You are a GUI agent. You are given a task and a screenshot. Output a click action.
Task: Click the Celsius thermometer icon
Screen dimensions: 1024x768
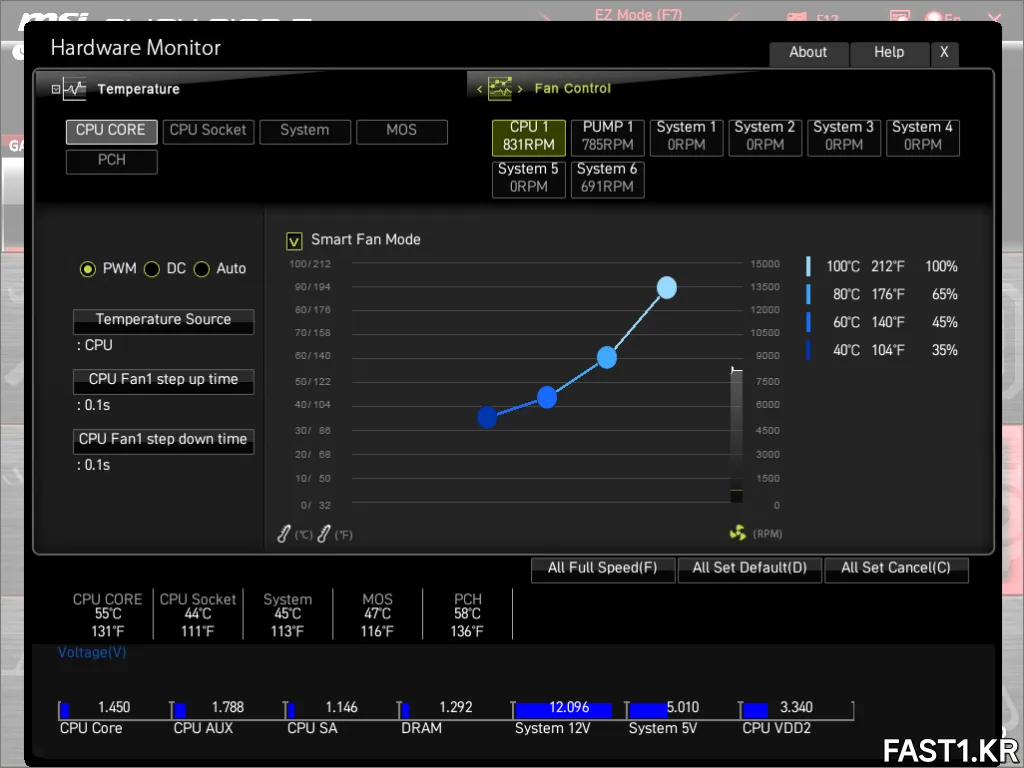coord(283,534)
